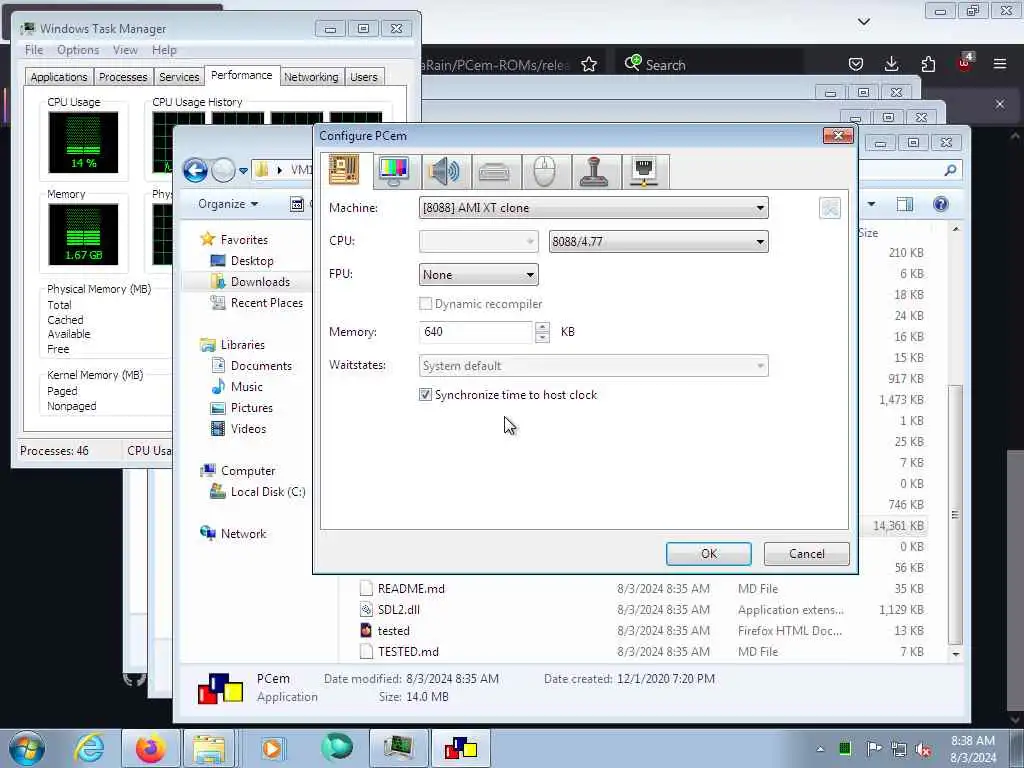This screenshot has height=768, width=1024.
Task: Select Pictures library in navigation pane
Action: [251, 408]
